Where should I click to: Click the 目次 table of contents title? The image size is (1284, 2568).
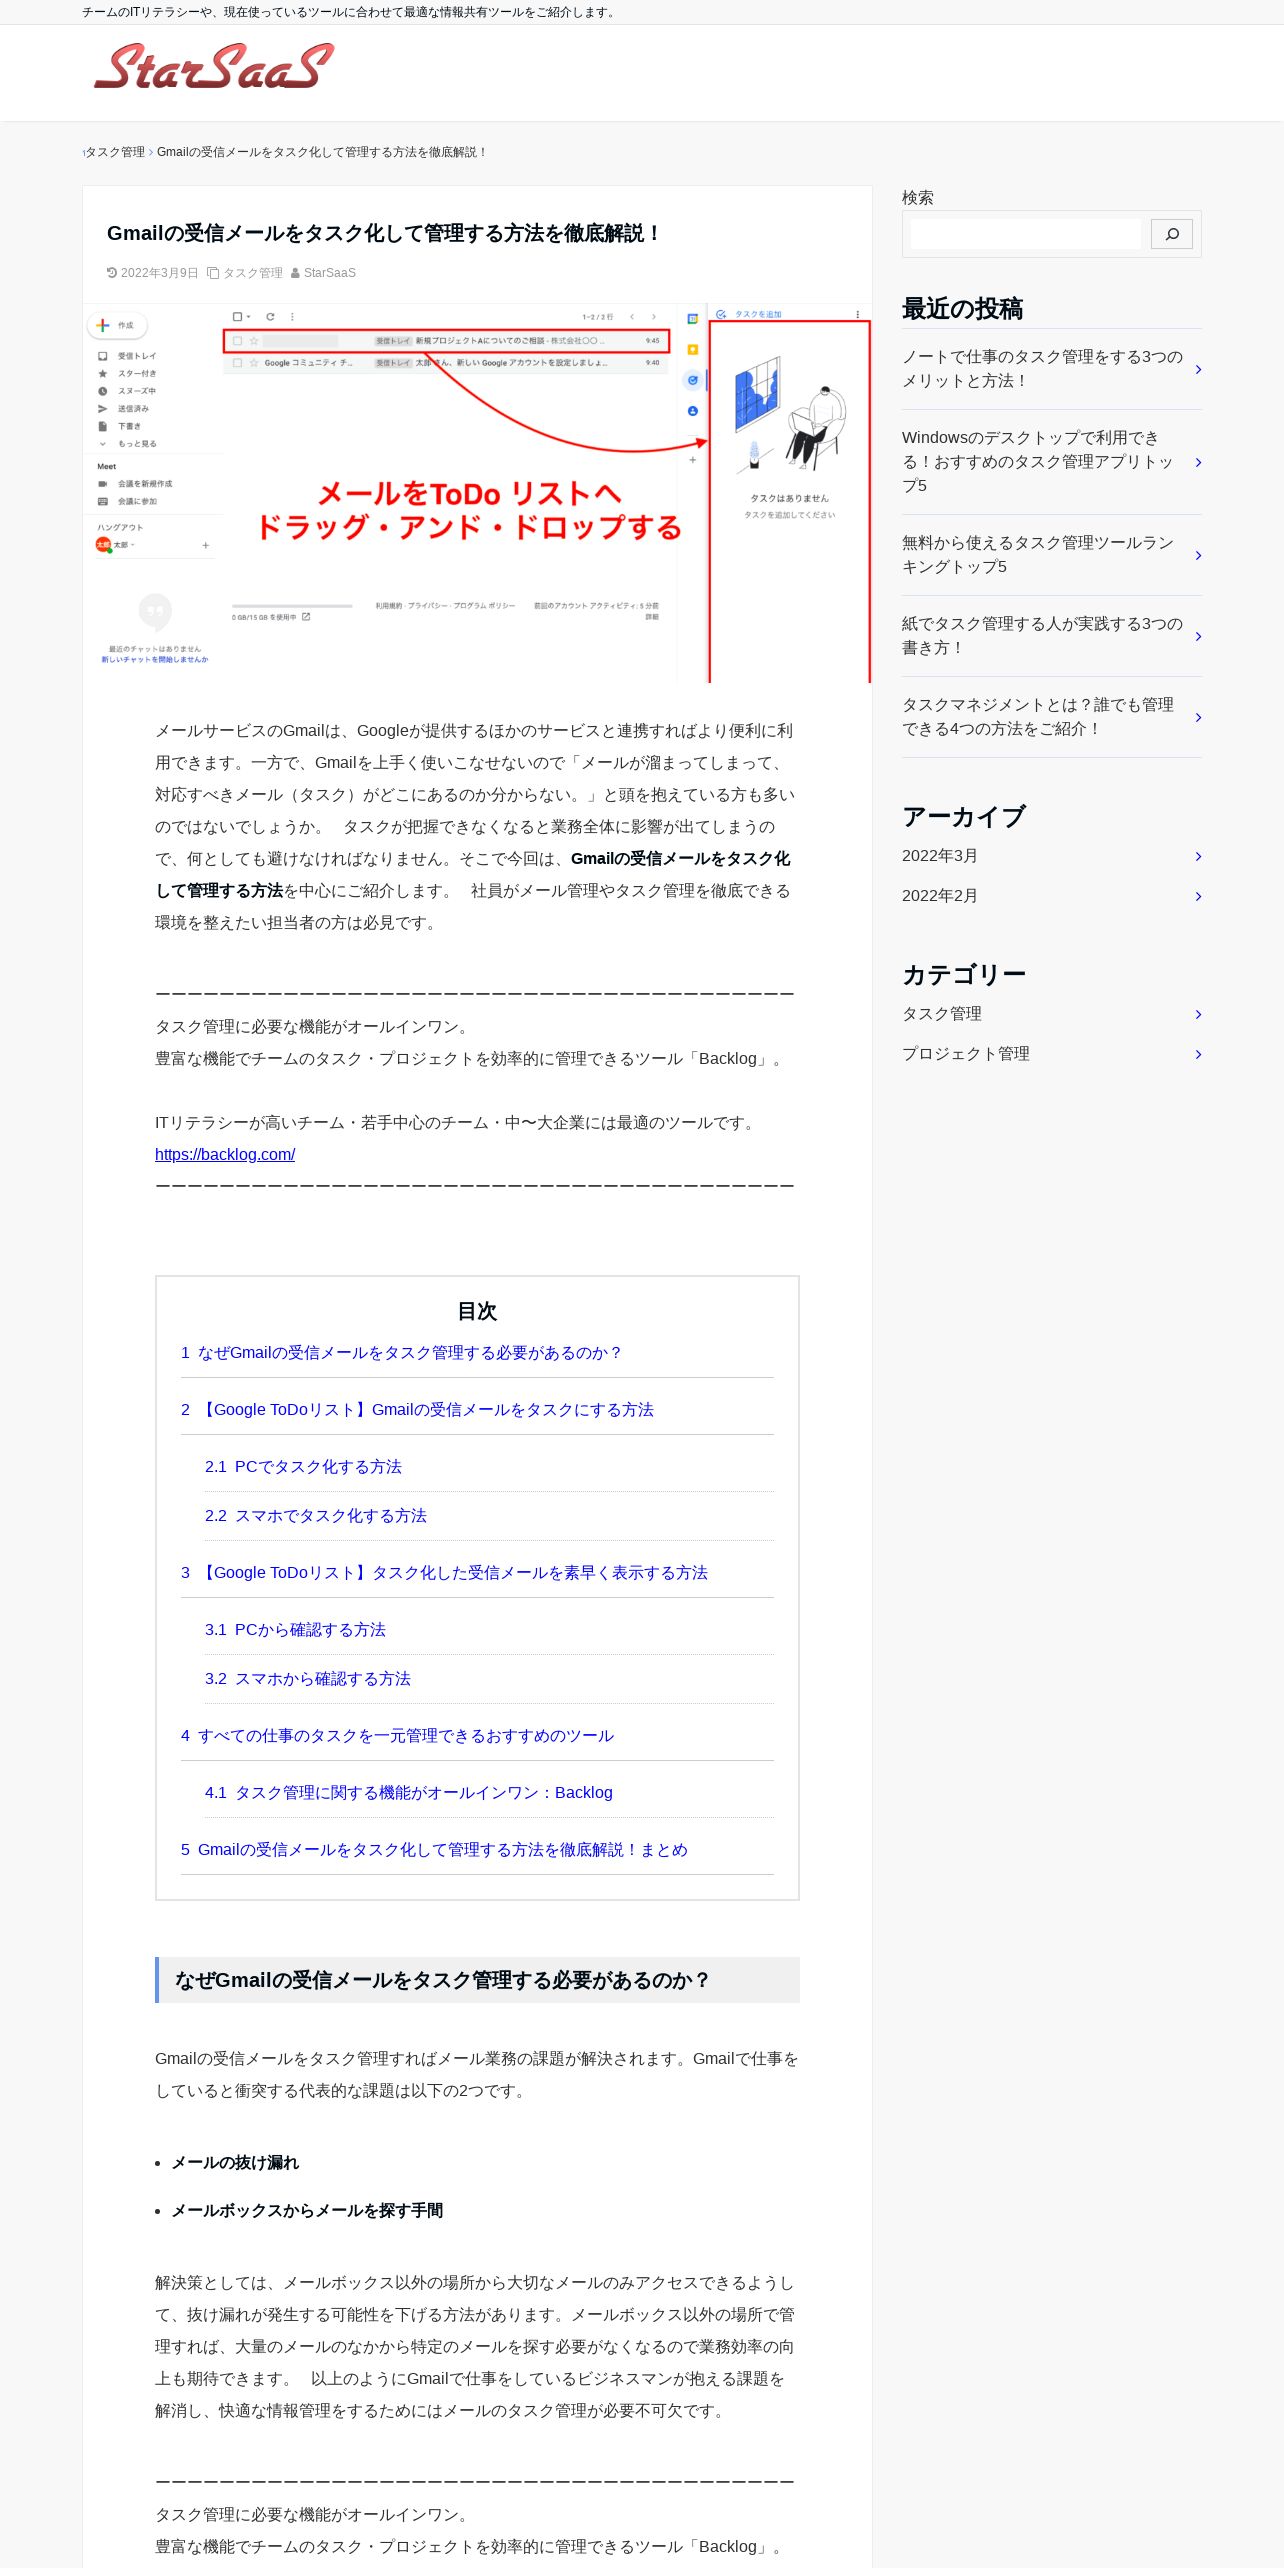coord(477,1311)
